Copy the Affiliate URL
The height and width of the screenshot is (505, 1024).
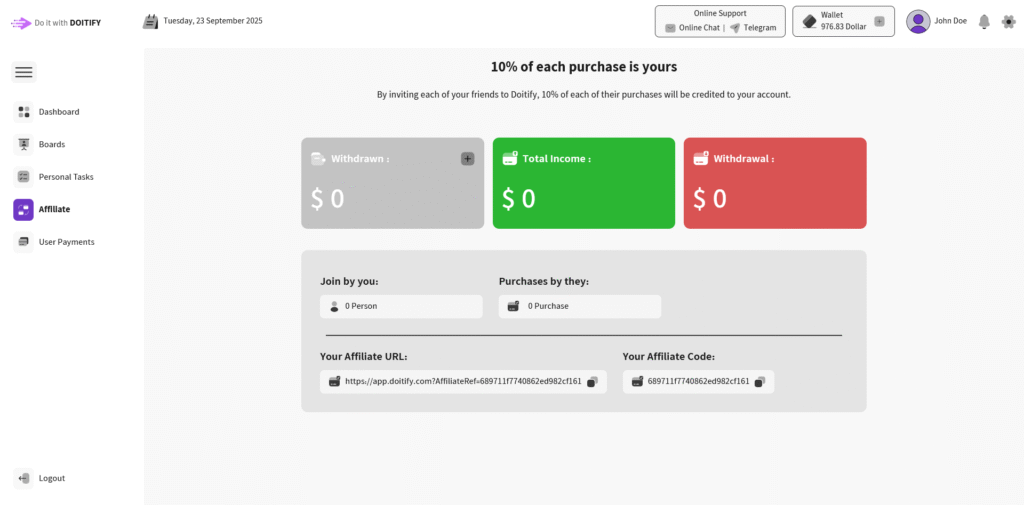pos(592,381)
